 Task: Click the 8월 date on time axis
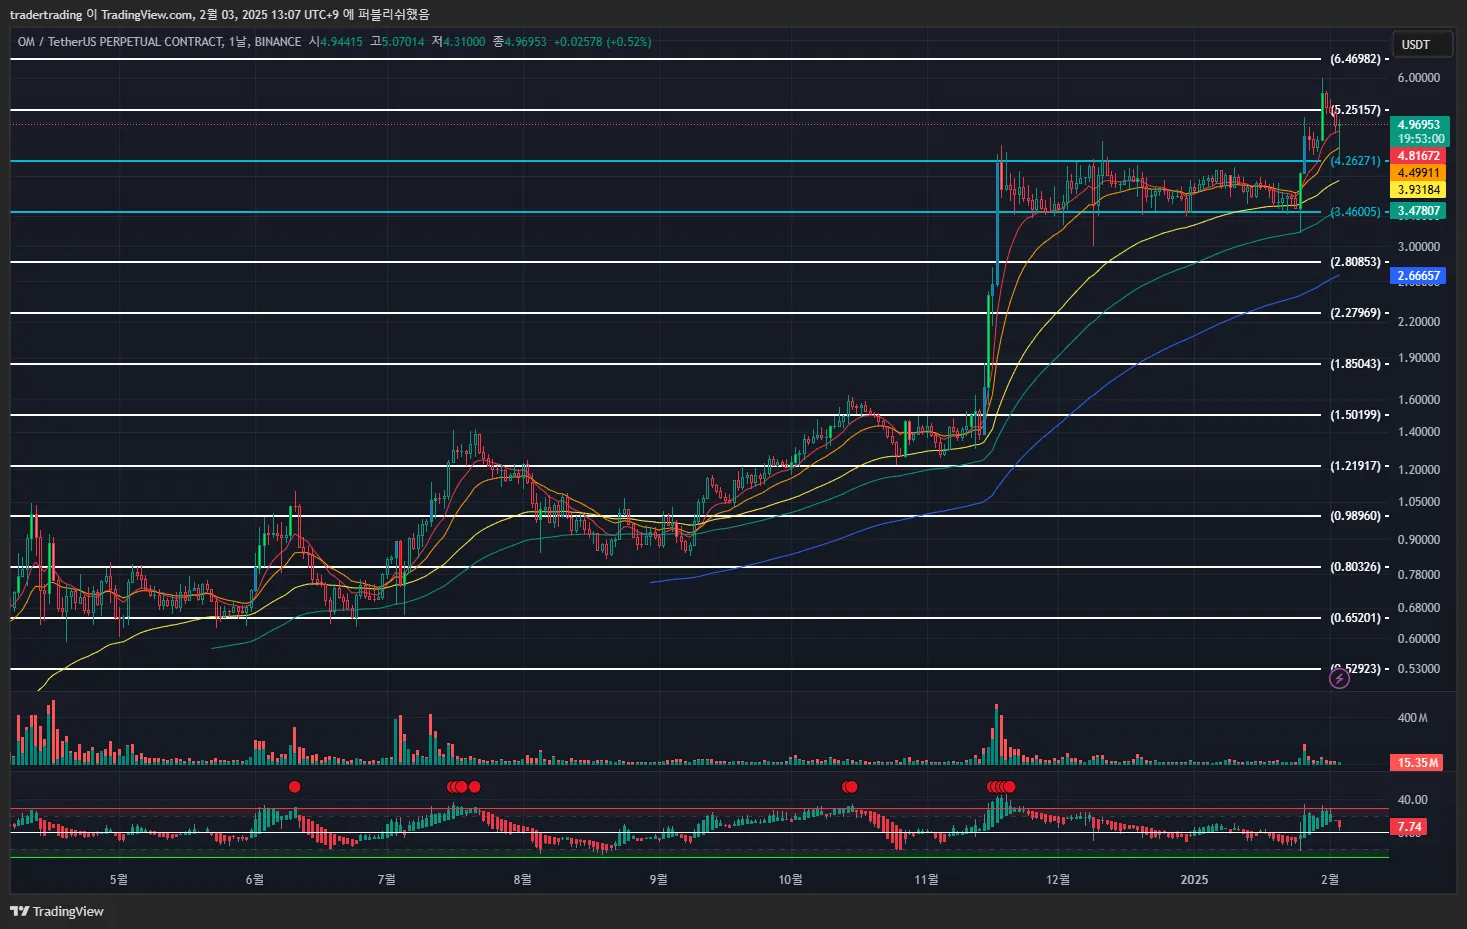coord(522,880)
